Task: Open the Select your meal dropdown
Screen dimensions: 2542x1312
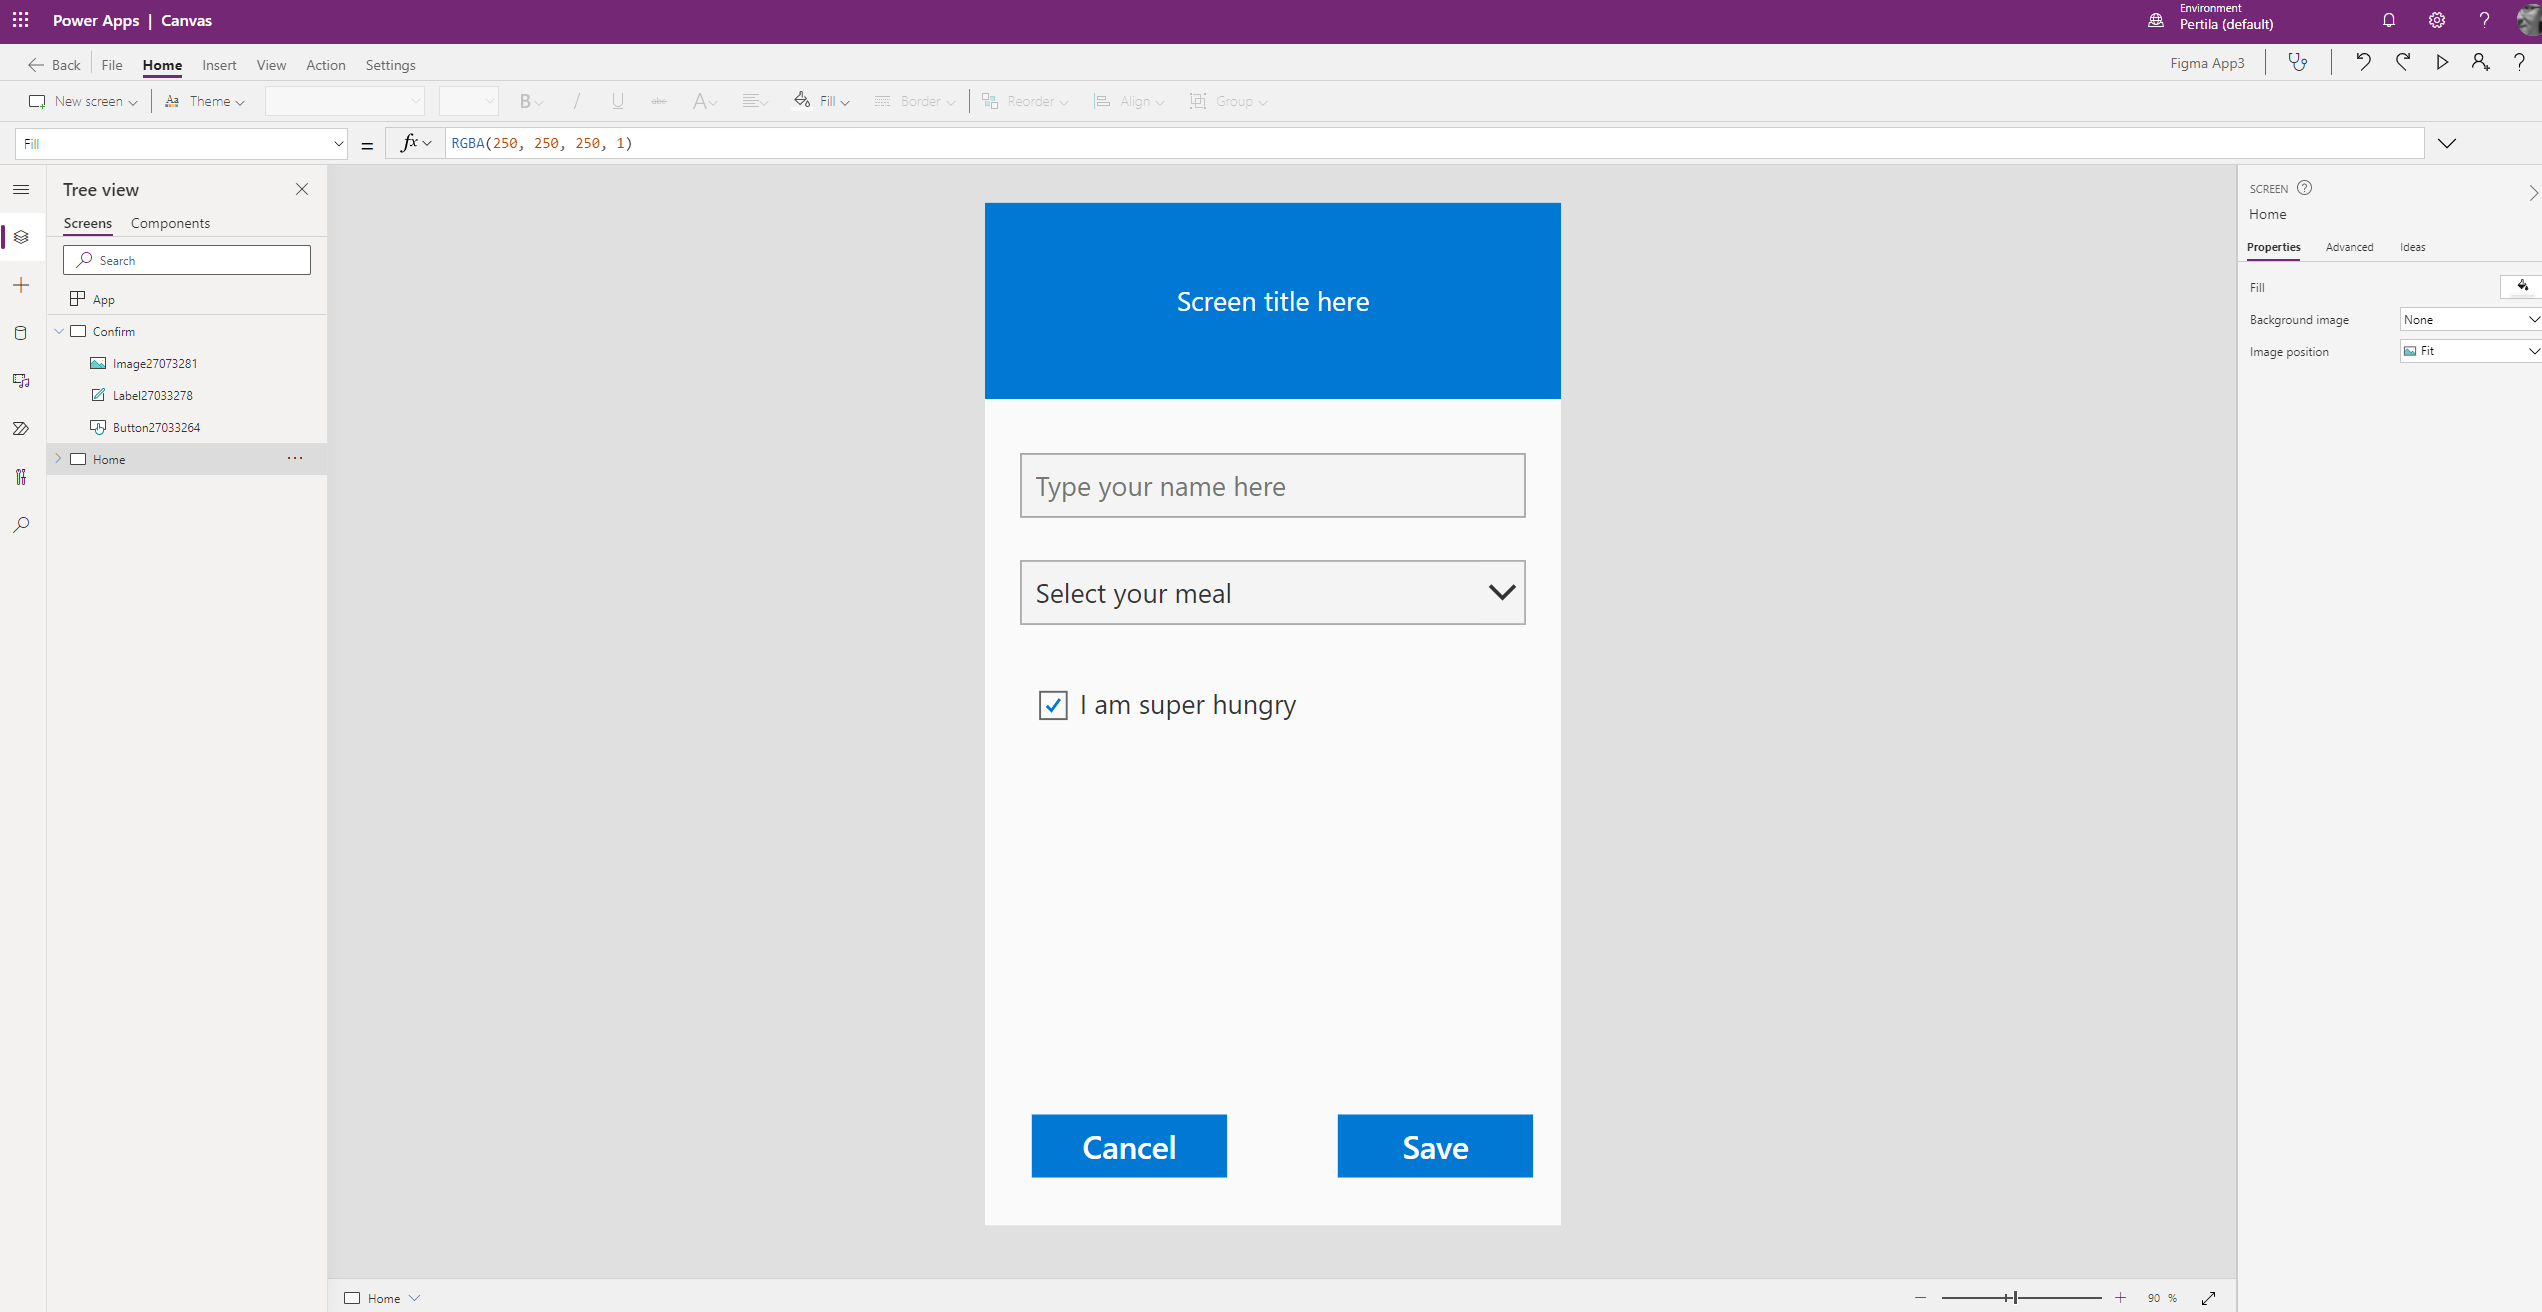Action: coord(1272,593)
